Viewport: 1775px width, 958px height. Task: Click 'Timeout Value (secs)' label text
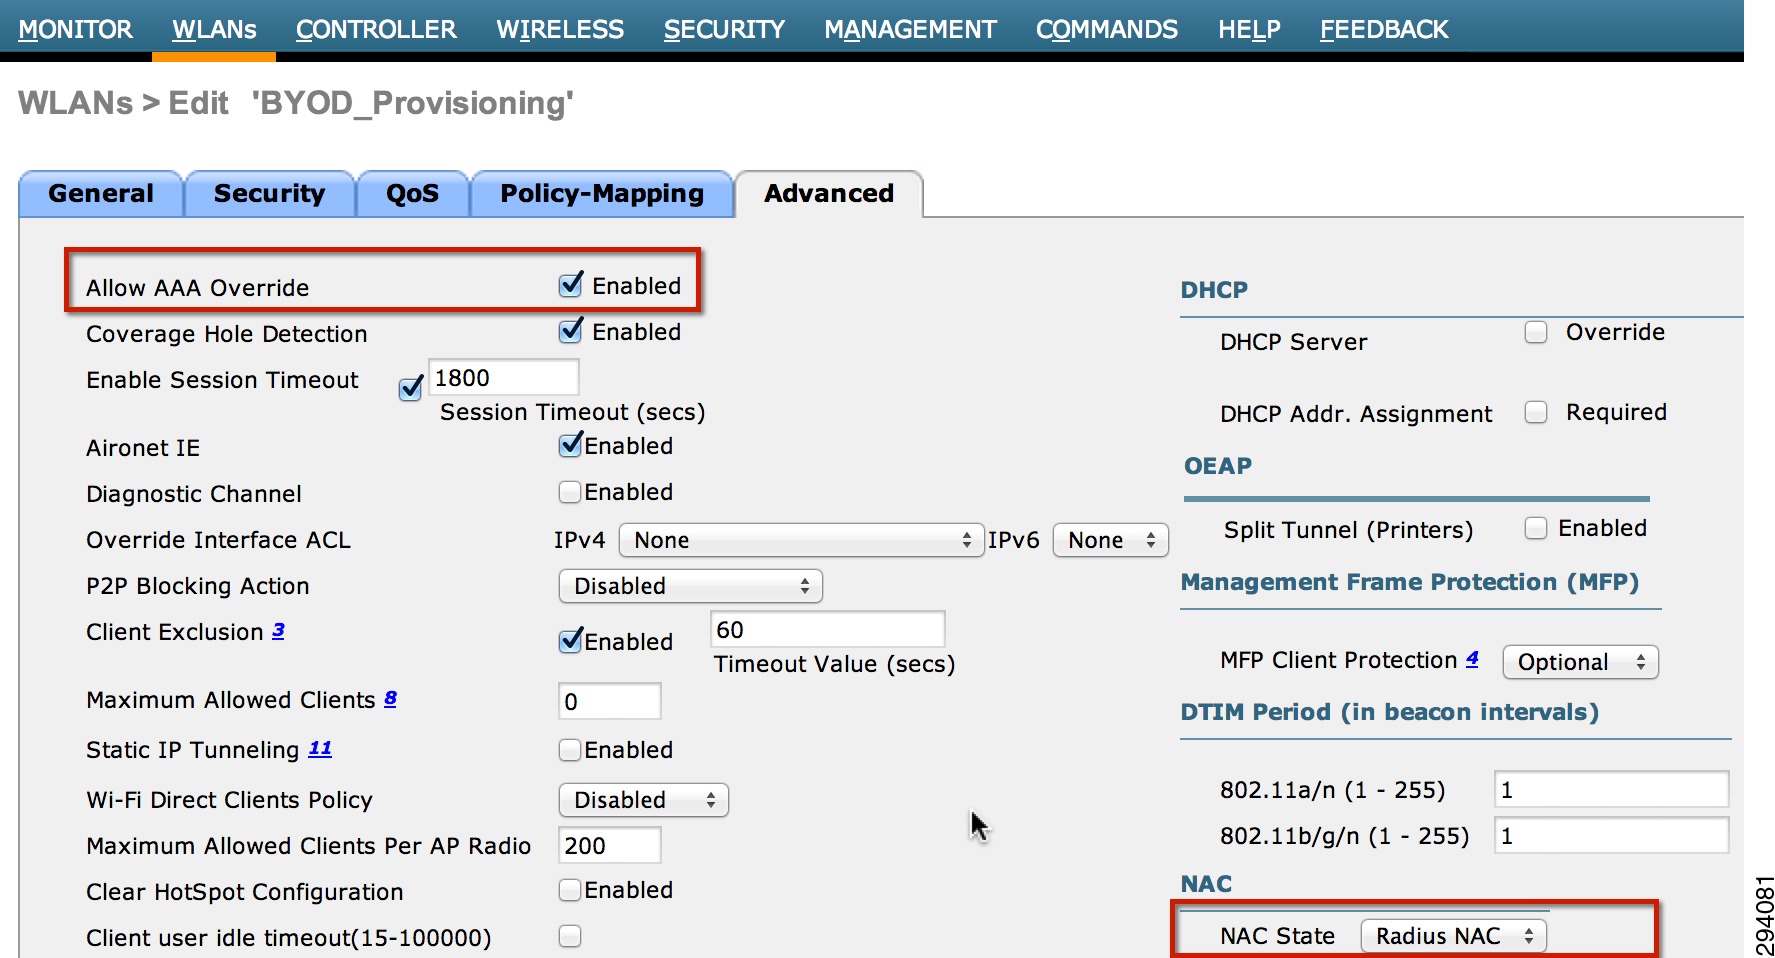[x=835, y=665]
